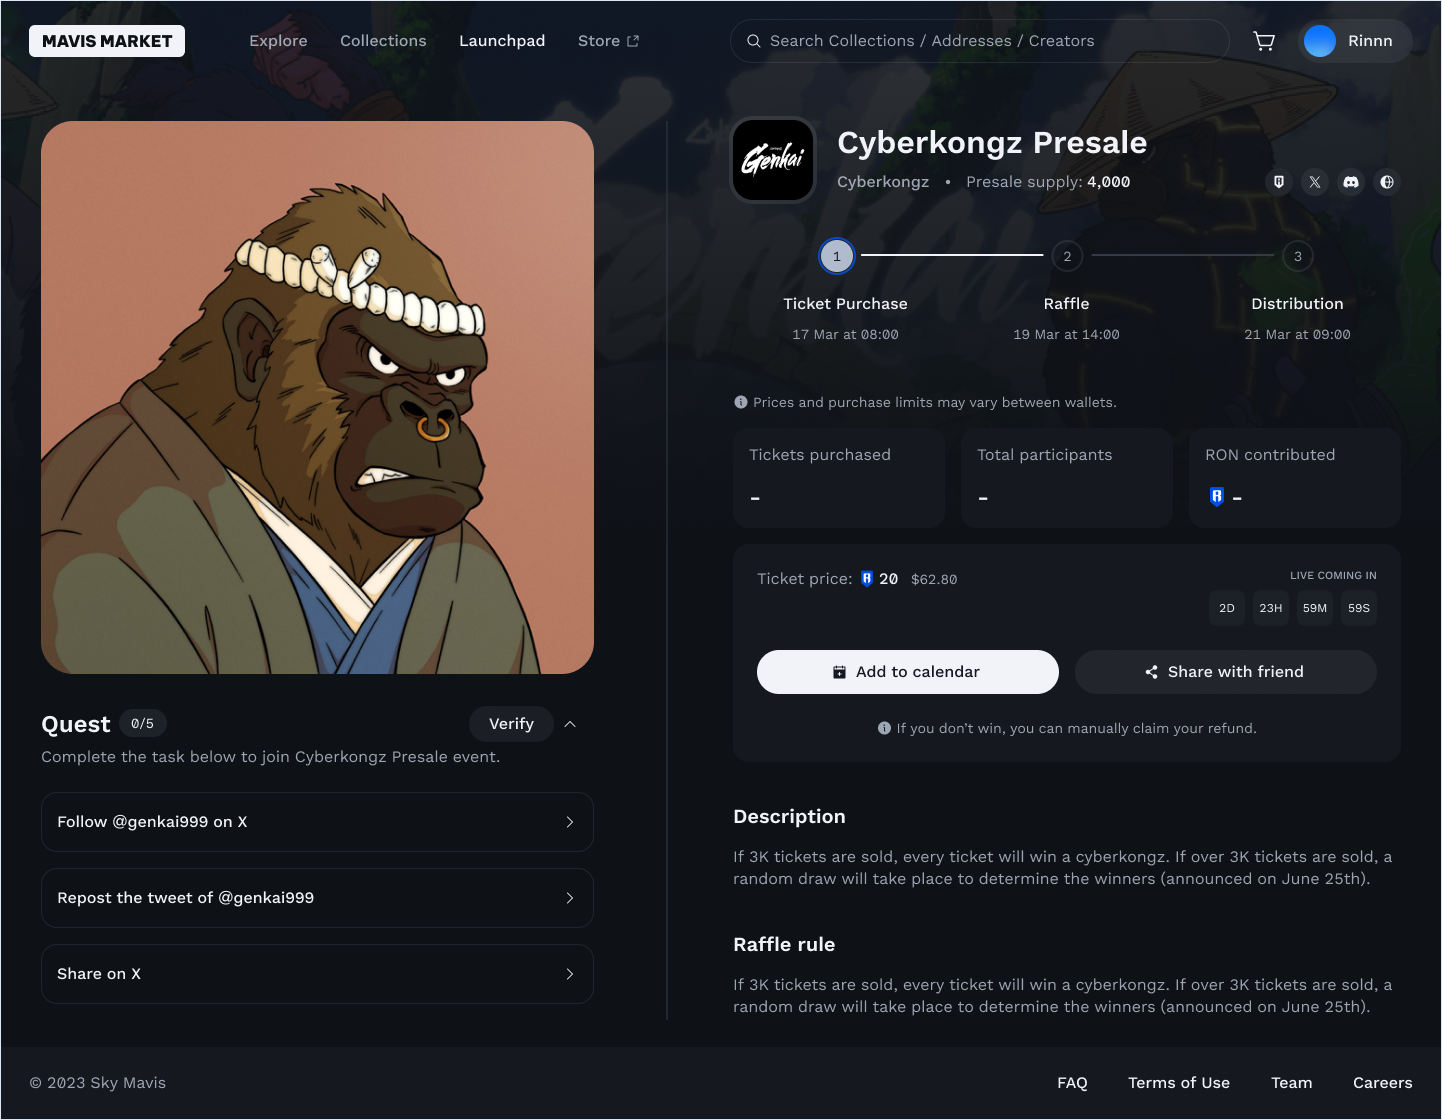Expand Follow @genkai999 on X quest
This screenshot has width=1442, height=1120.
pyautogui.click(x=317, y=822)
